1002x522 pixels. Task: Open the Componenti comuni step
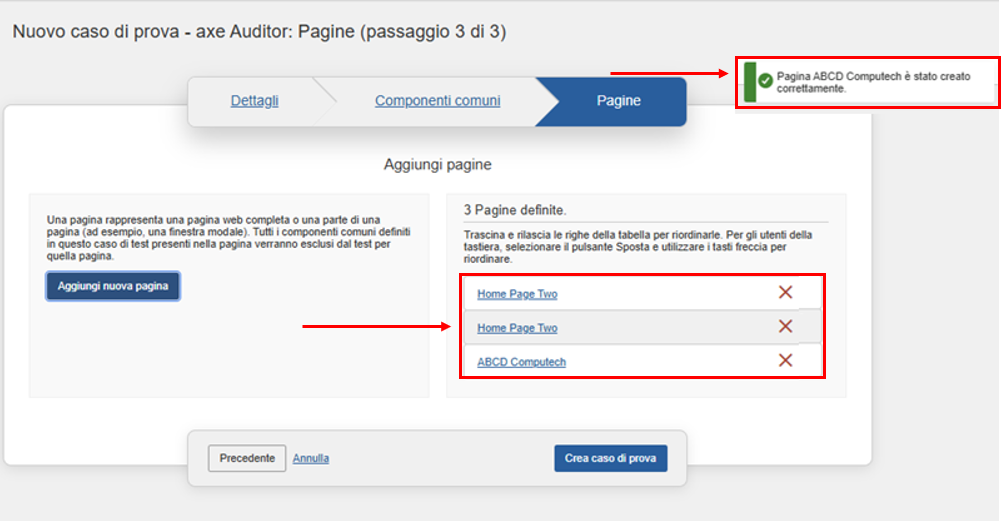click(437, 101)
